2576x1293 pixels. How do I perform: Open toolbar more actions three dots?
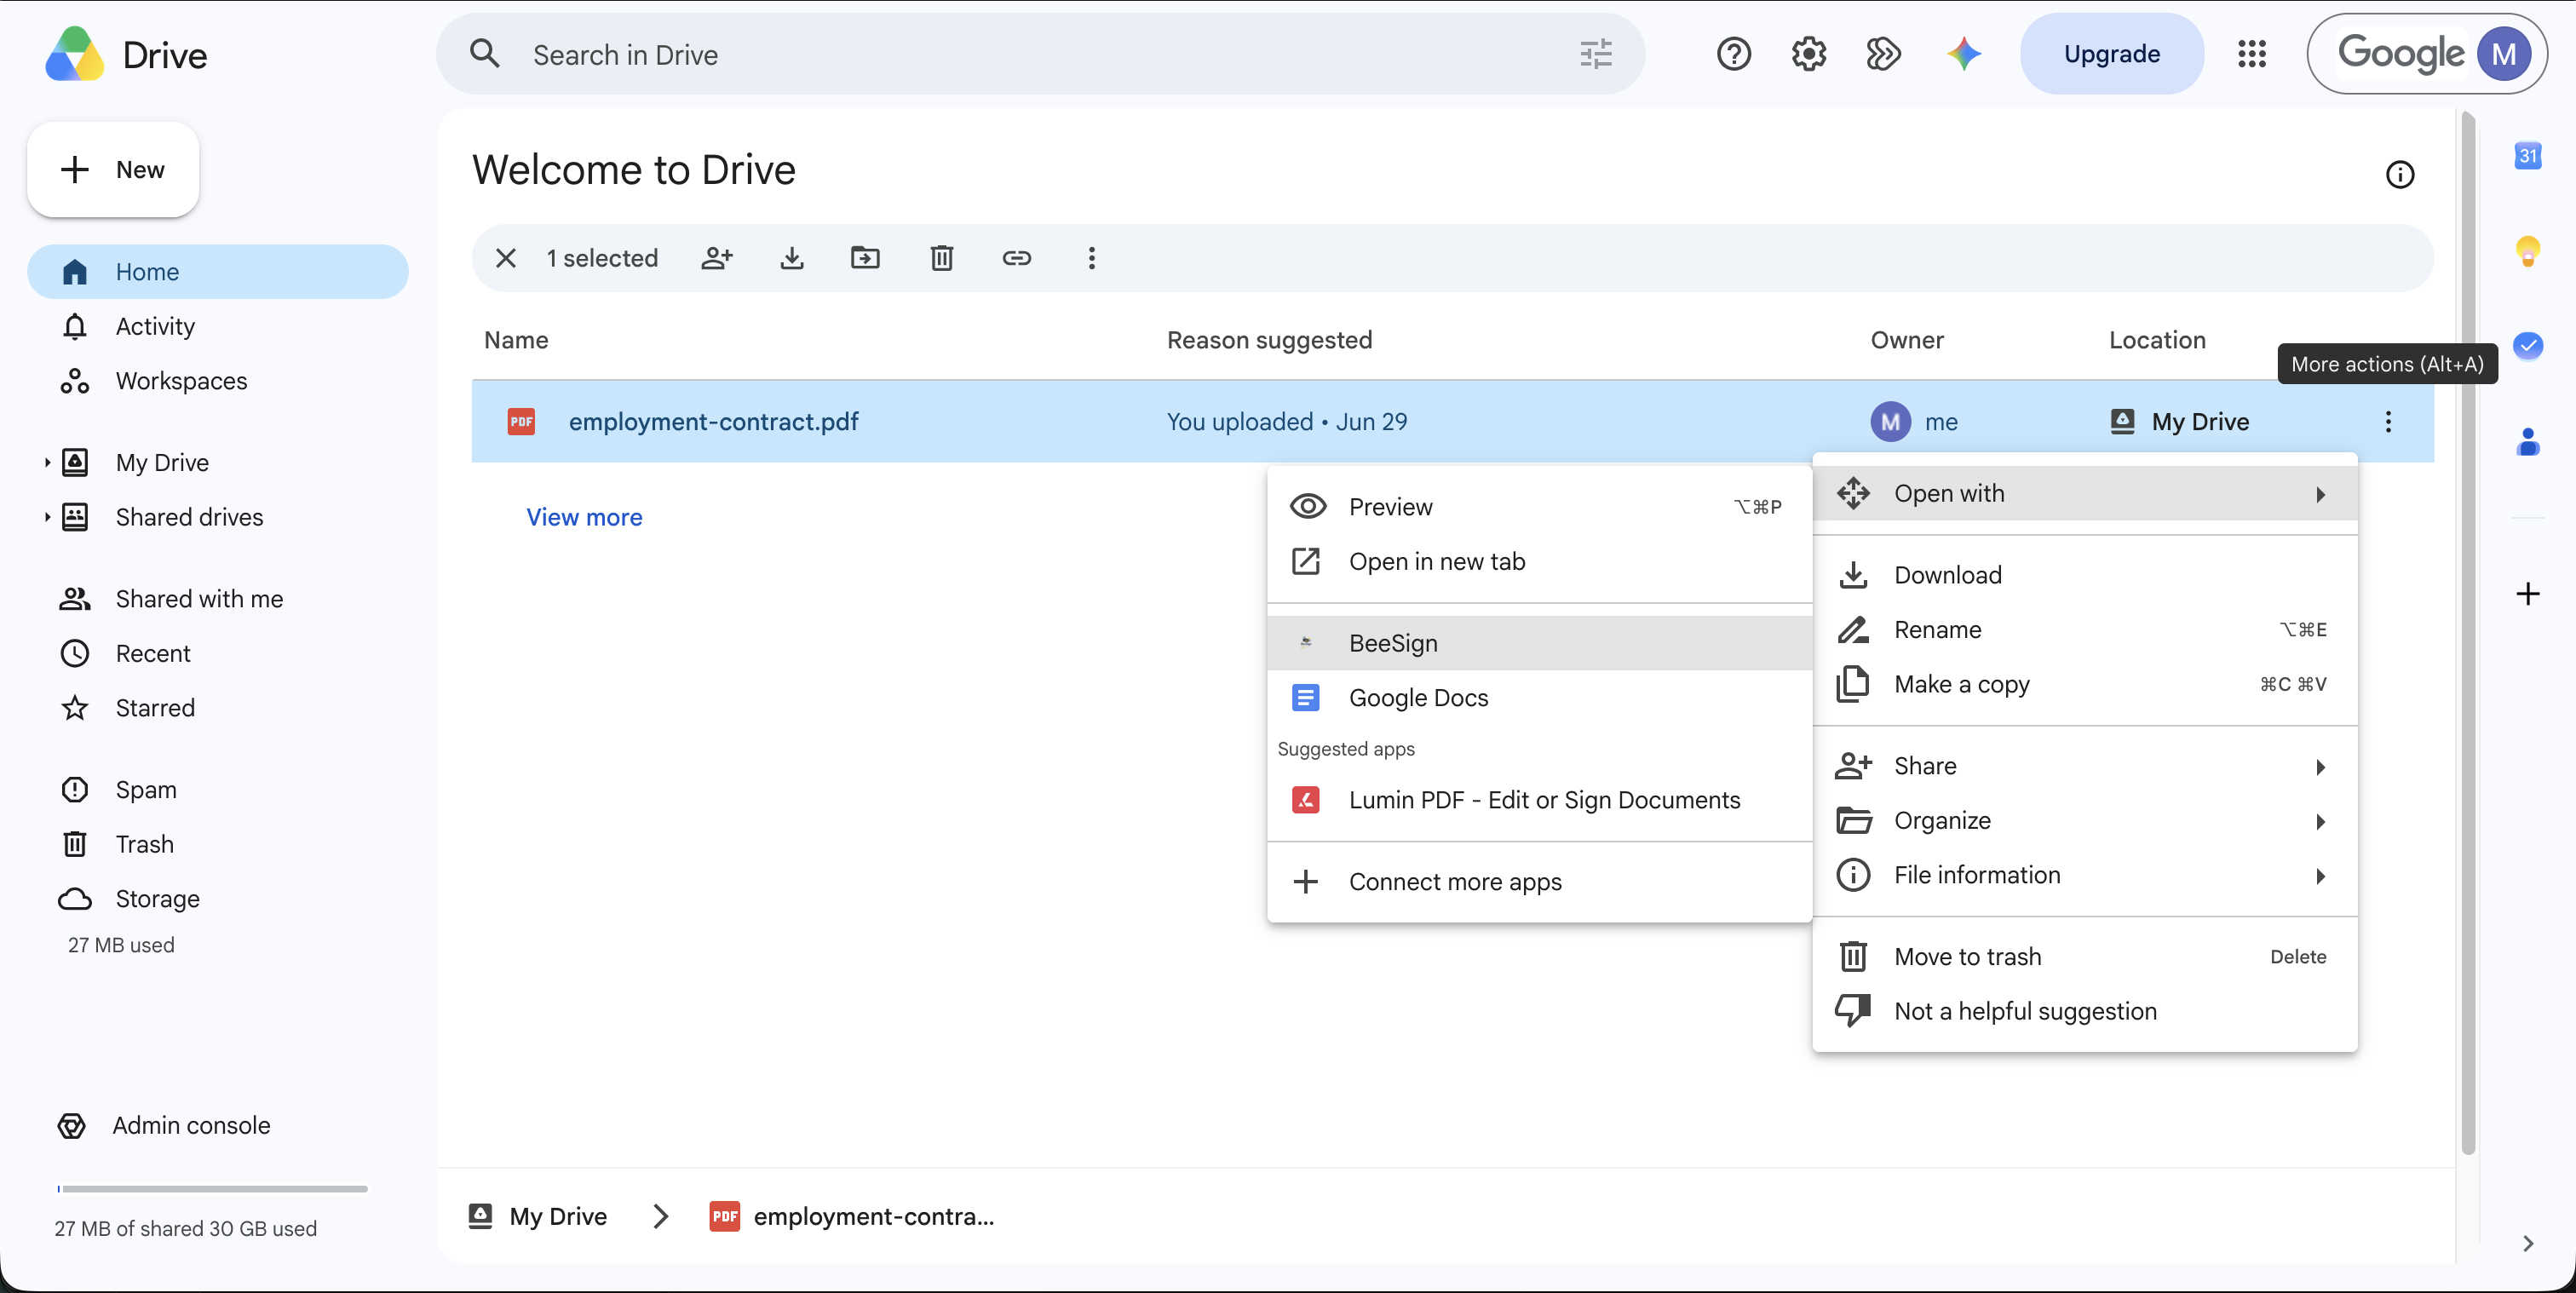pyautogui.click(x=1091, y=258)
